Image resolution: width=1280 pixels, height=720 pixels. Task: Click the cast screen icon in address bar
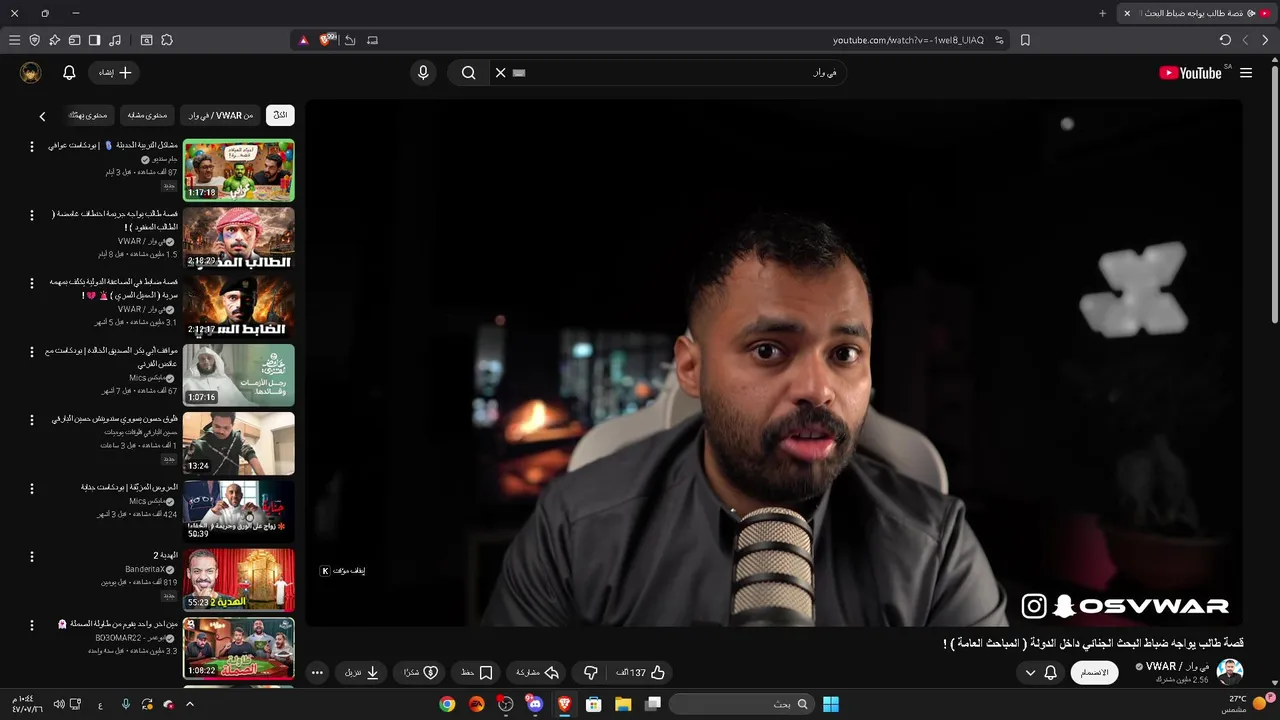pyautogui.click(x=372, y=40)
